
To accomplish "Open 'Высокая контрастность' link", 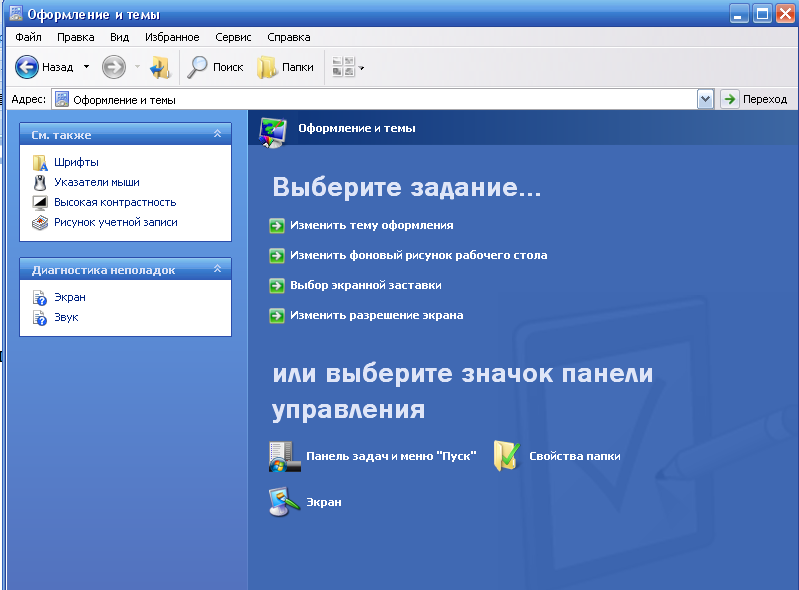I will (115, 203).
